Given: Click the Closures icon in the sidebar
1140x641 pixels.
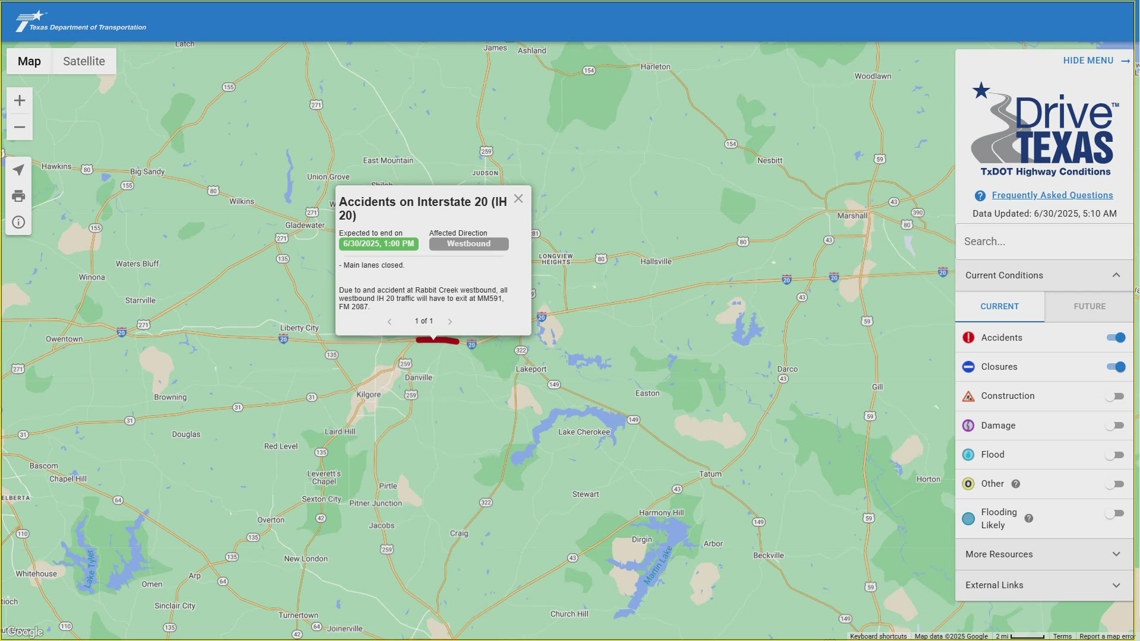Looking at the screenshot, I should pos(968,366).
